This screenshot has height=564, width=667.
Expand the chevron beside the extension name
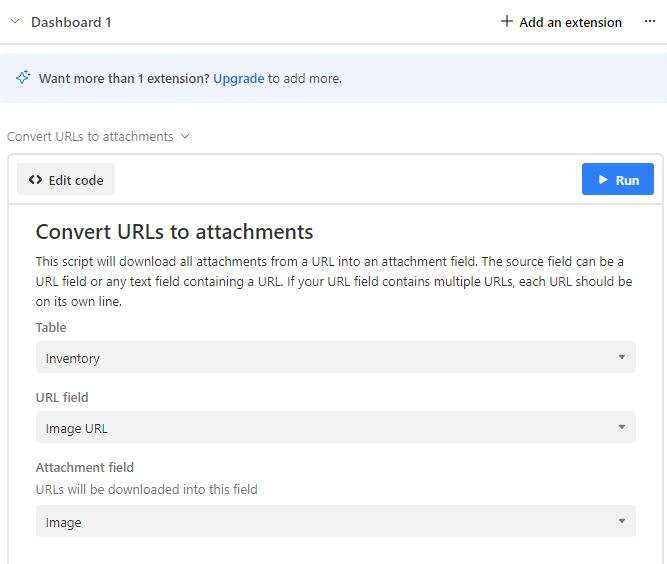coord(185,137)
